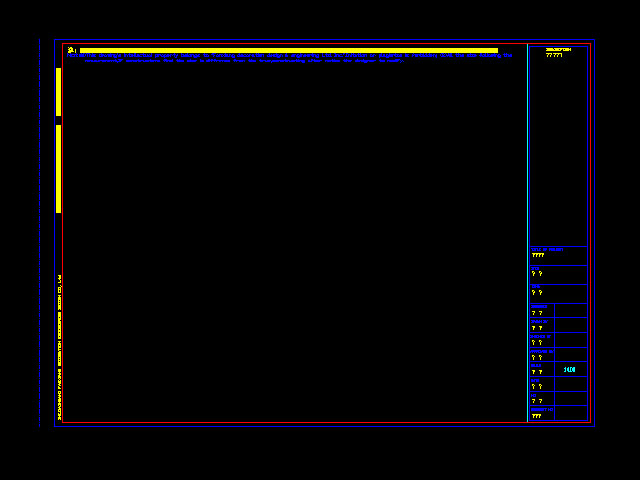Select the yellow value under TITLE OF PROJECT
Screen dimensions: 640x480
click(x=538, y=256)
